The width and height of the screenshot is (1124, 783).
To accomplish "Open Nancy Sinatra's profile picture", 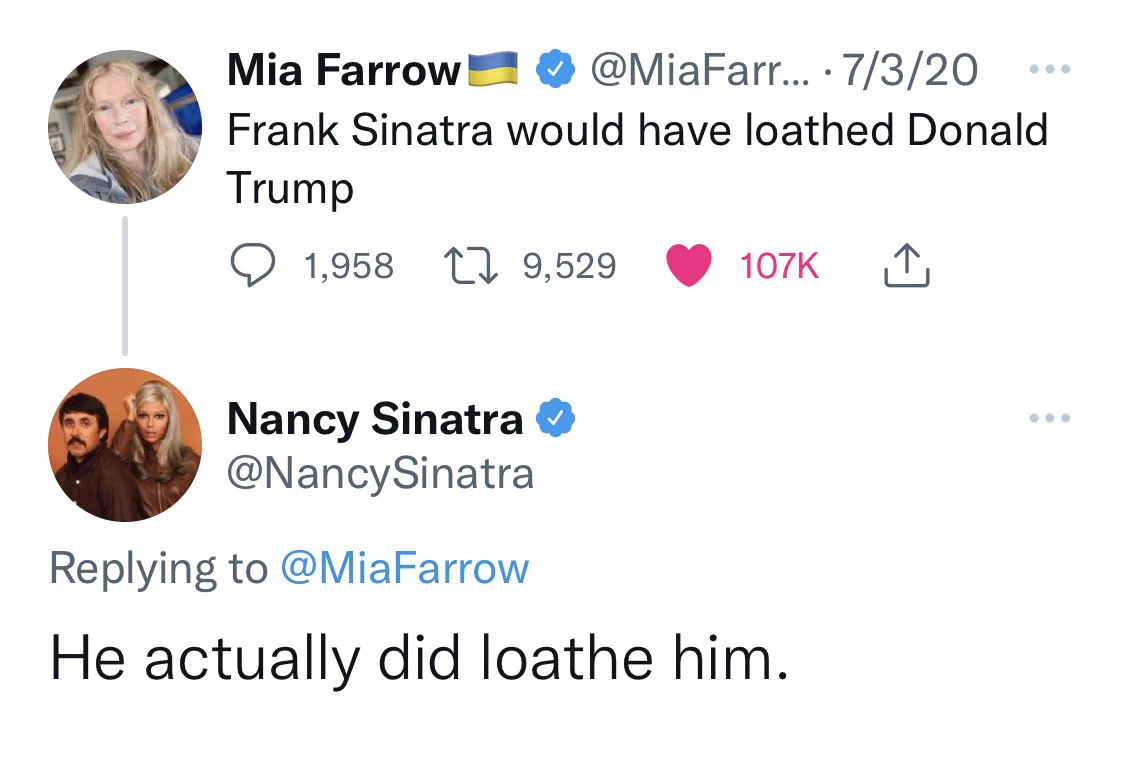I will coord(125,445).
